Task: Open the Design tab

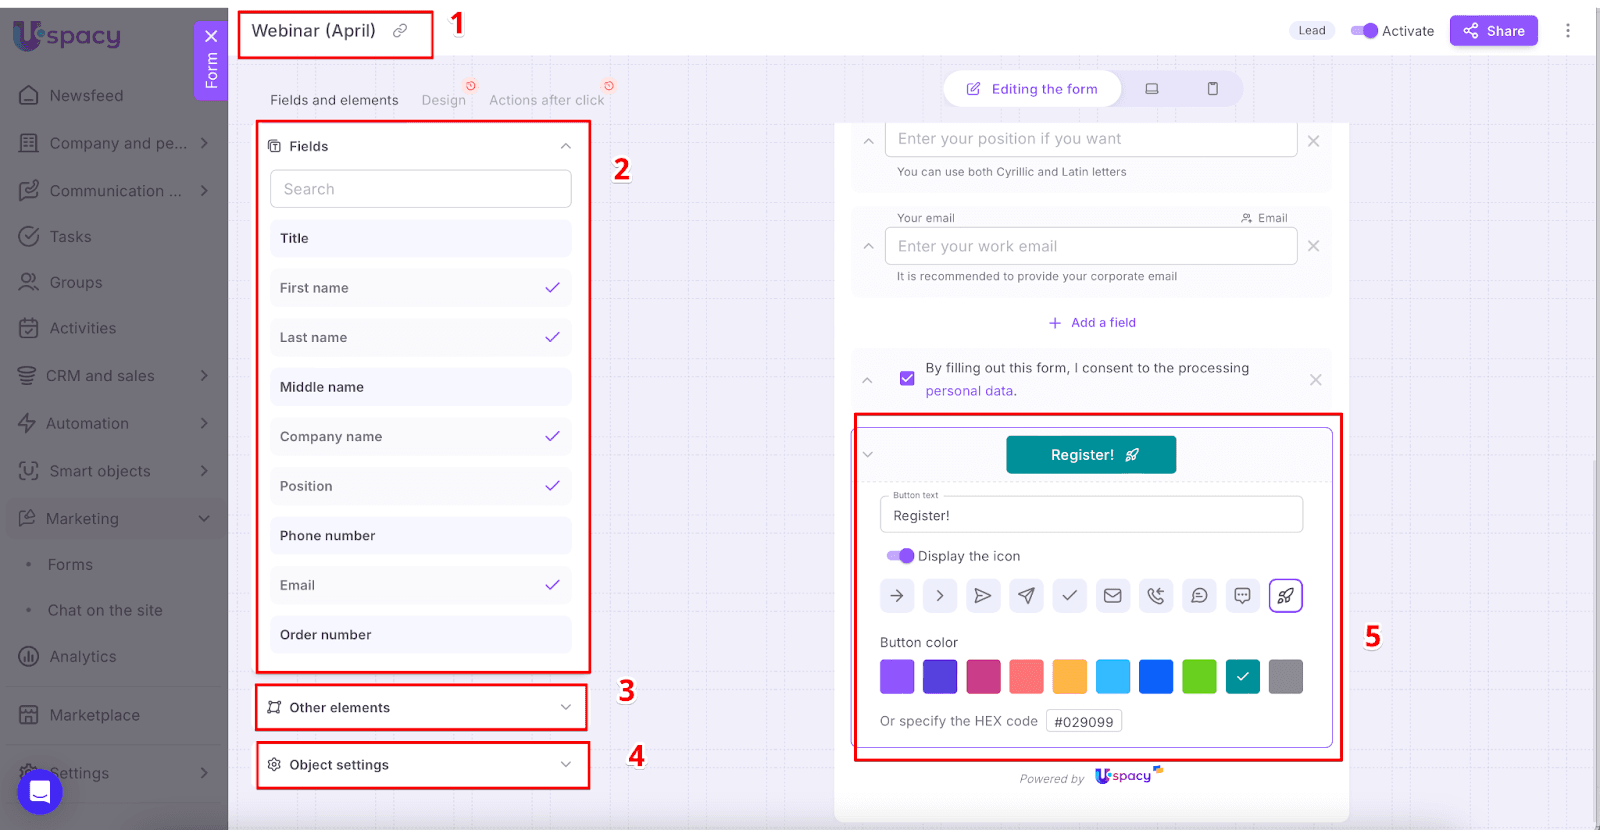Action: pyautogui.click(x=443, y=100)
